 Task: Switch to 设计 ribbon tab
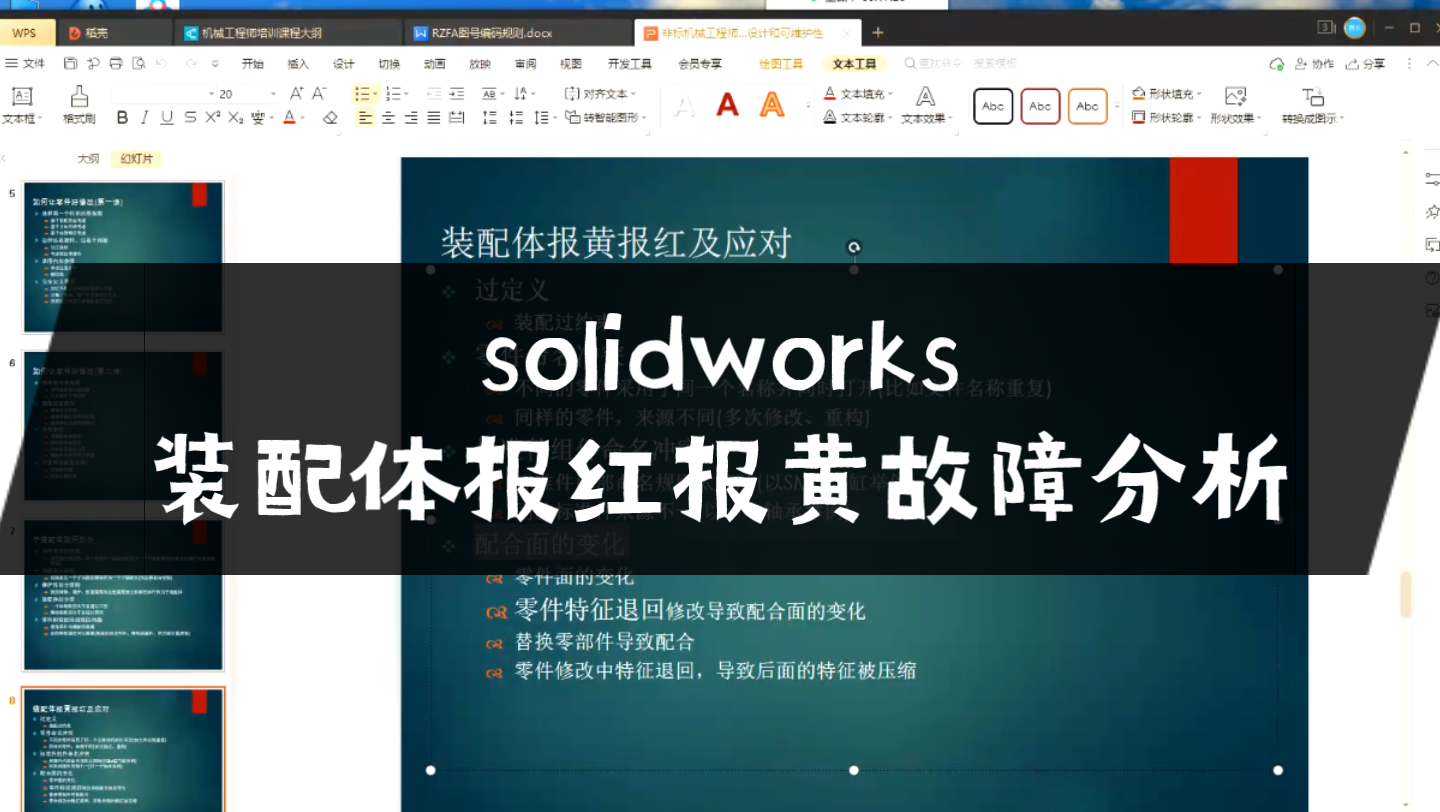coord(344,64)
